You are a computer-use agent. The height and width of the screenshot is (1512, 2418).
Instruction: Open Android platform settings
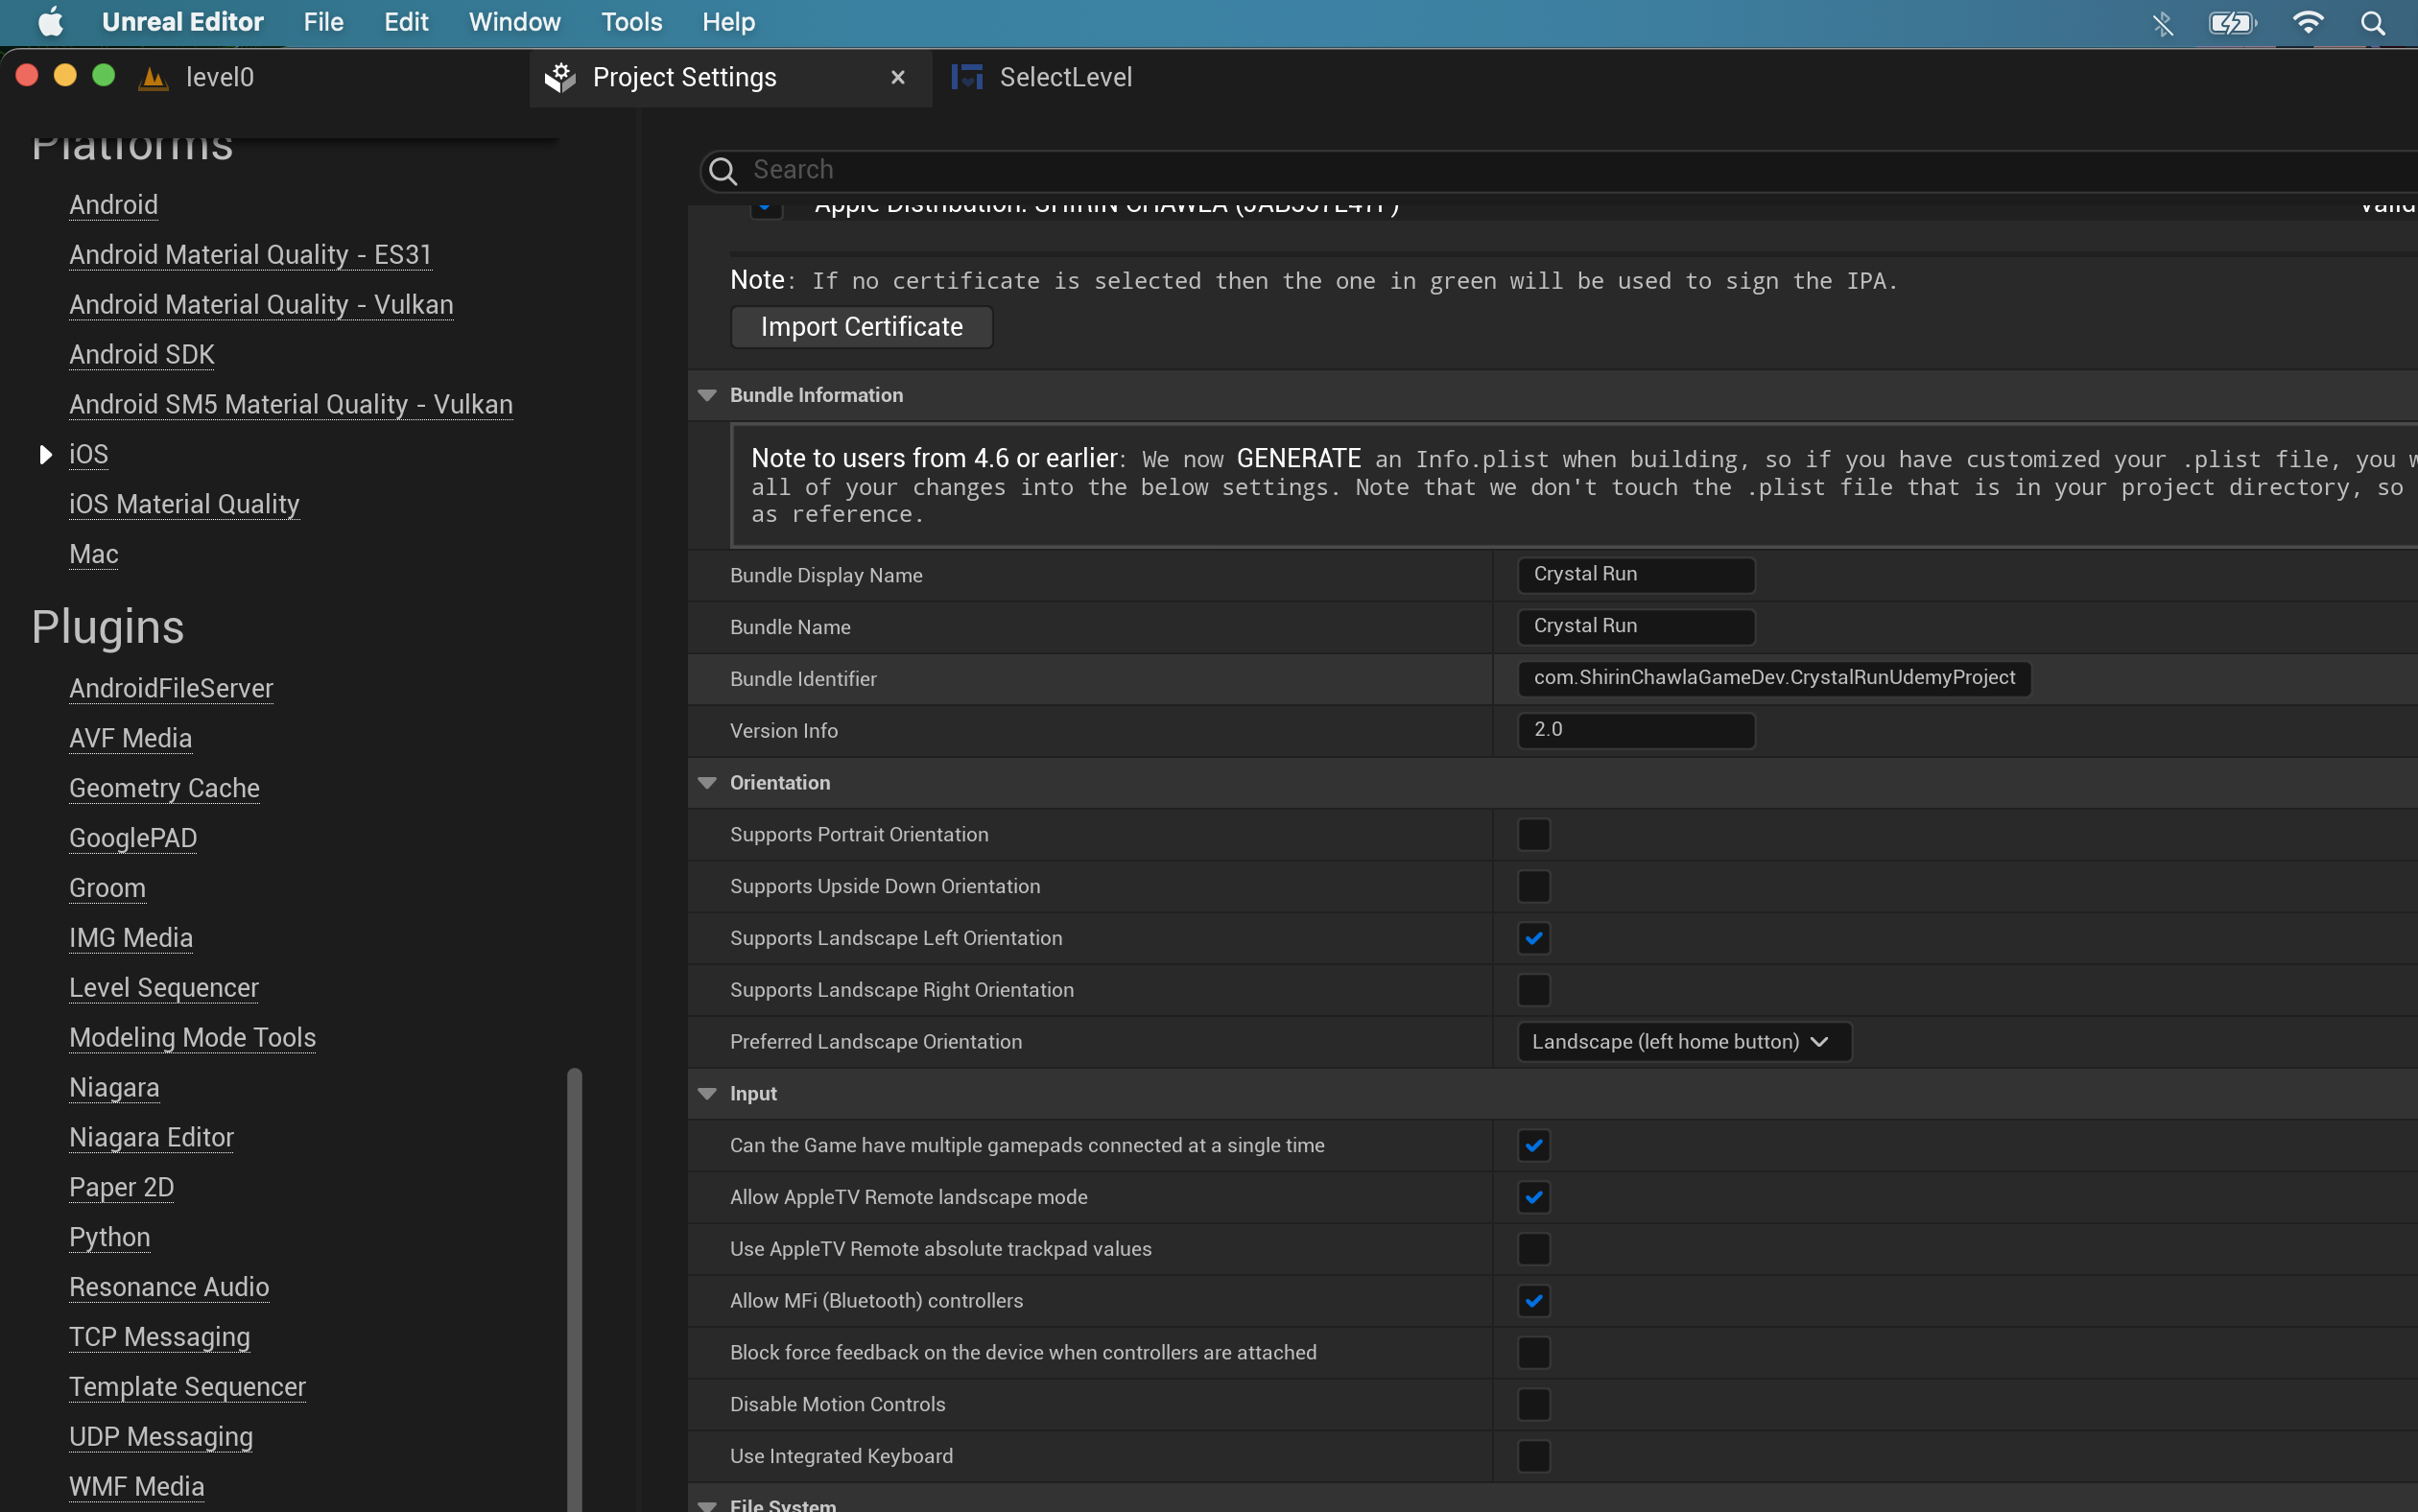[x=114, y=205]
